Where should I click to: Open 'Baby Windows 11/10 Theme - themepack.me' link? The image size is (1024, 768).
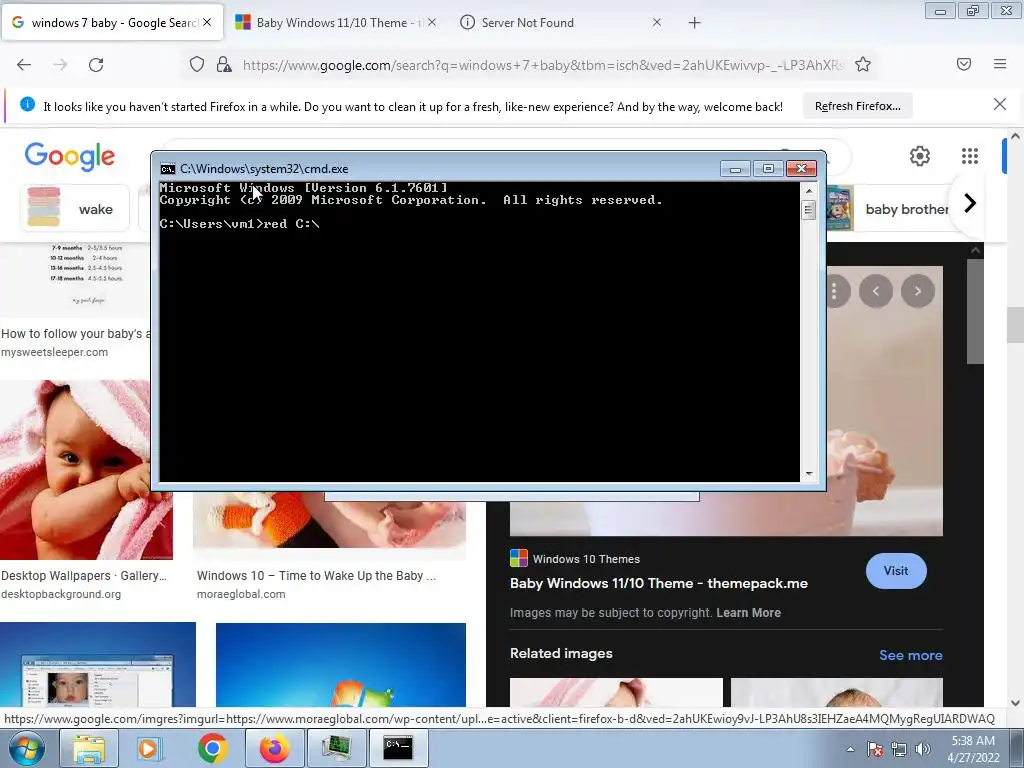(658, 583)
